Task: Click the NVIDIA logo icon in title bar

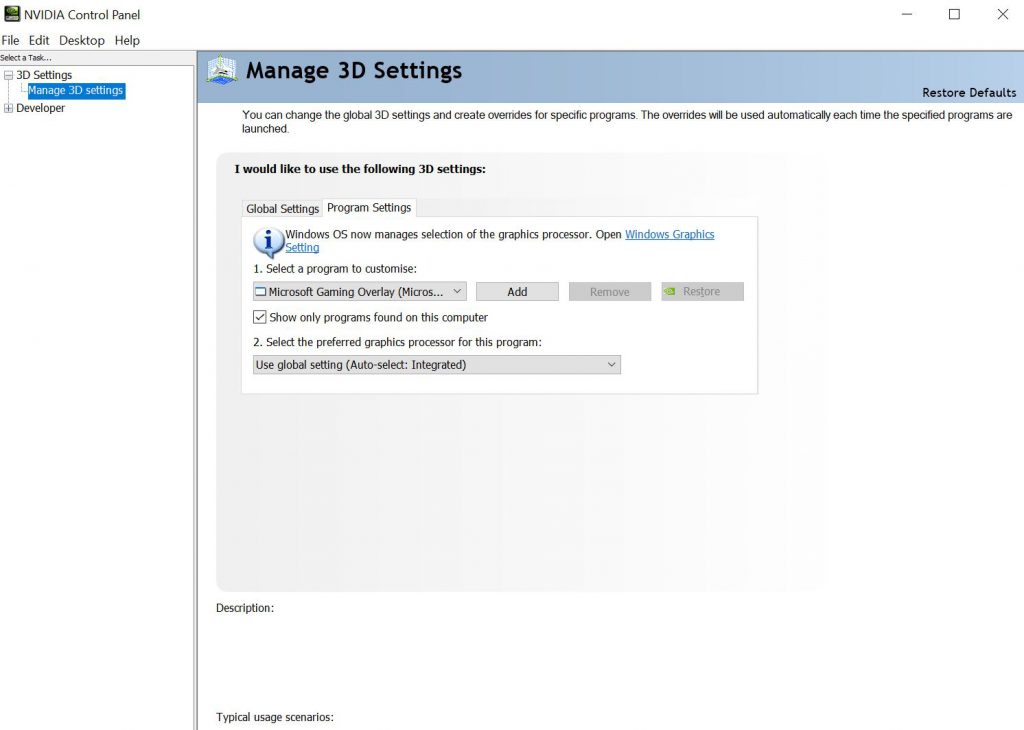Action: tap(11, 14)
